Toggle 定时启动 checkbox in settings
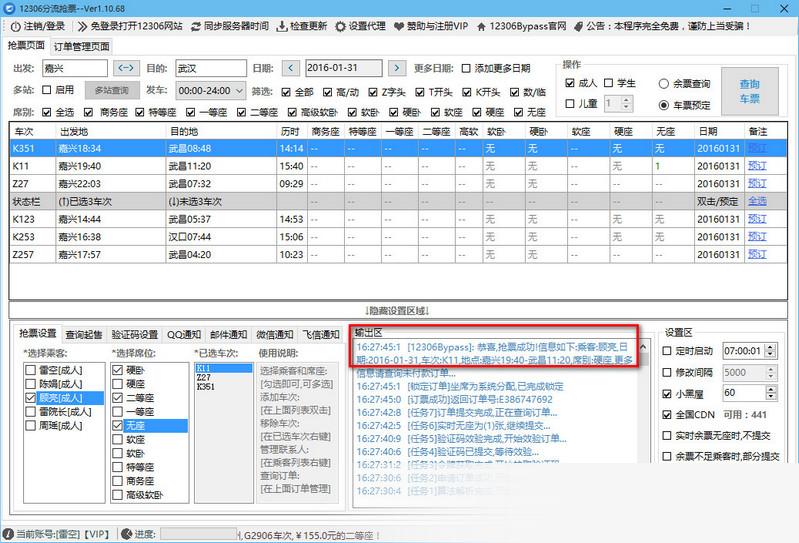 [x=669, y=351]
